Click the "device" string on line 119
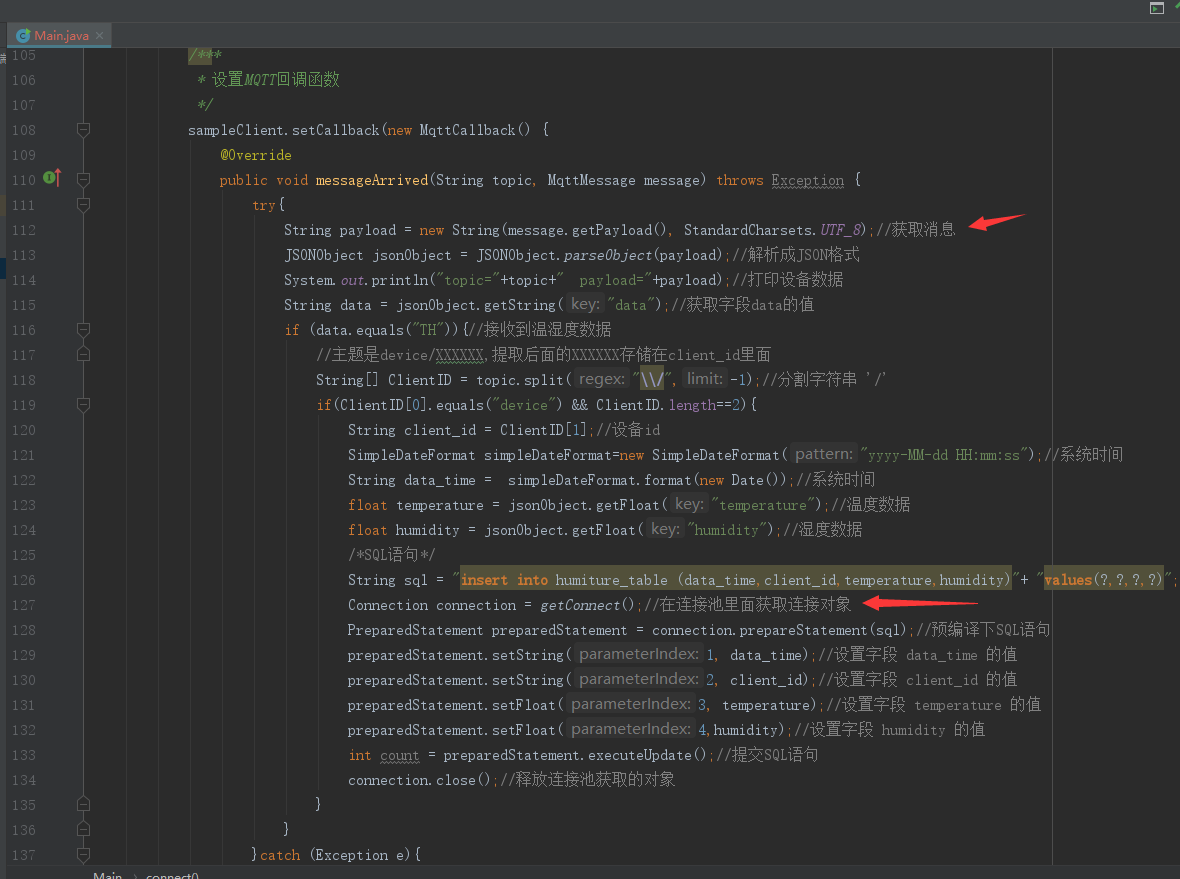Screen dimensions: 1180x879 (x=524, y=405)
